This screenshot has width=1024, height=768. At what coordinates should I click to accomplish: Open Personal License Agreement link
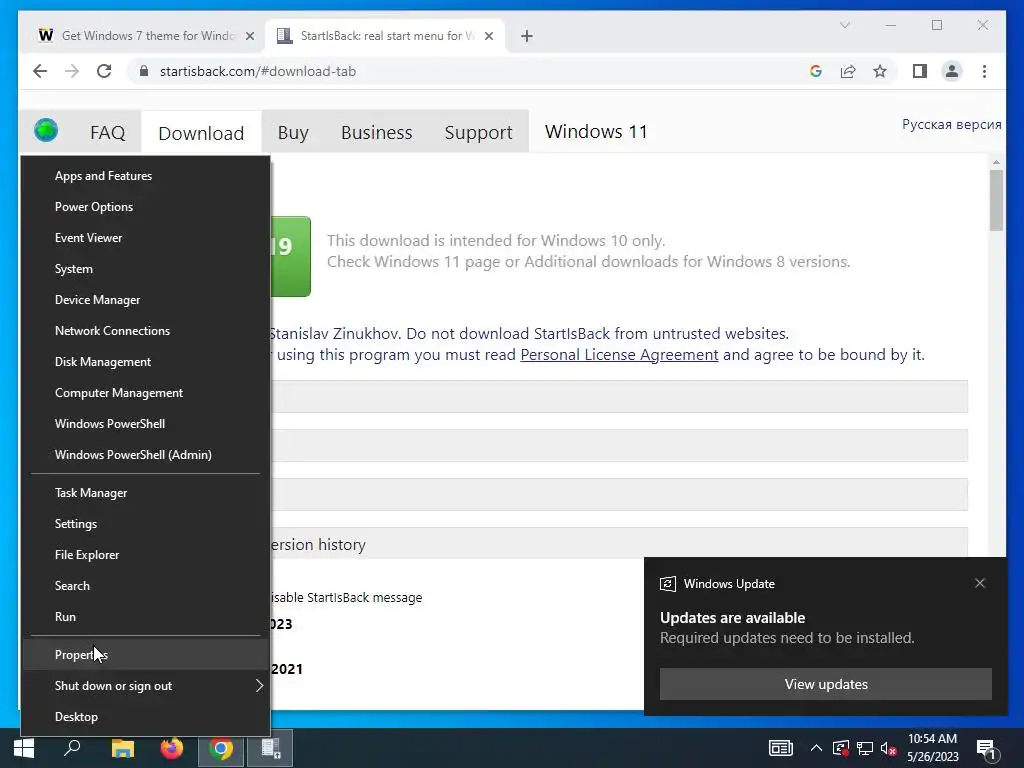(619, 355)
